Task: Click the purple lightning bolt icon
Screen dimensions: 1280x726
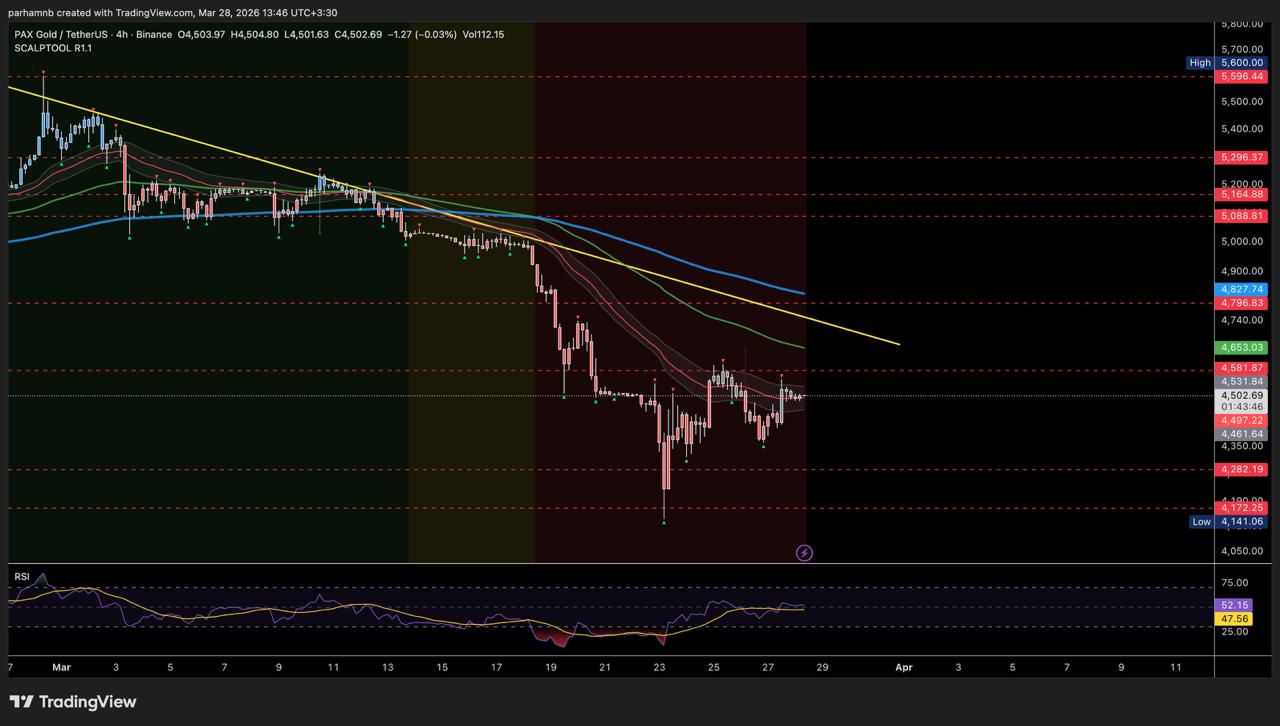Action: (x=804, y=553)
